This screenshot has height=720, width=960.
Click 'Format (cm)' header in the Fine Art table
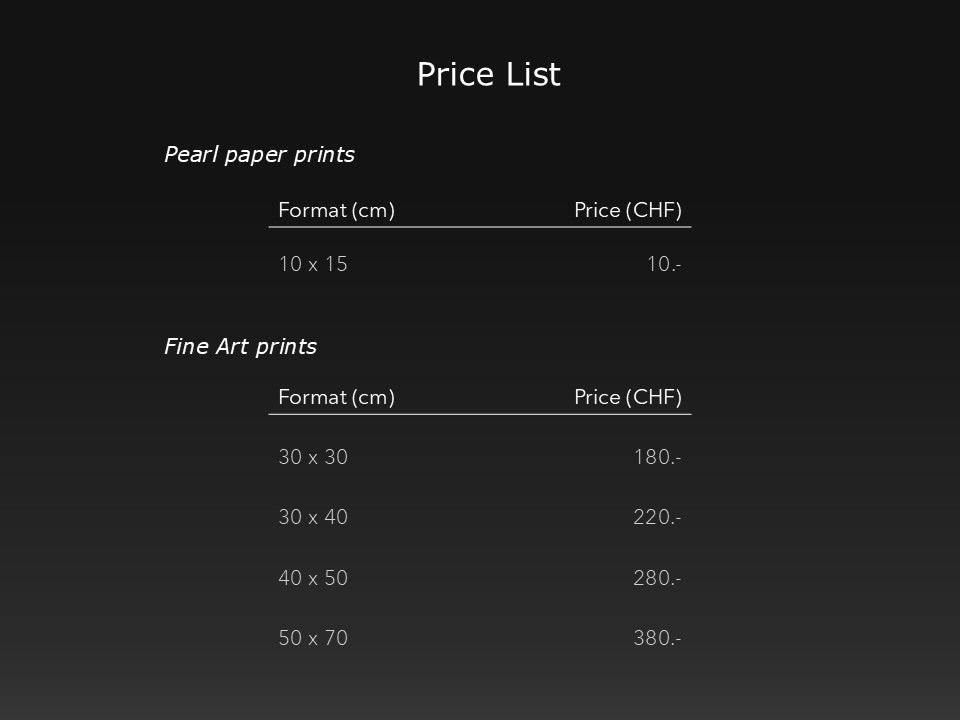tap(336, 397)
